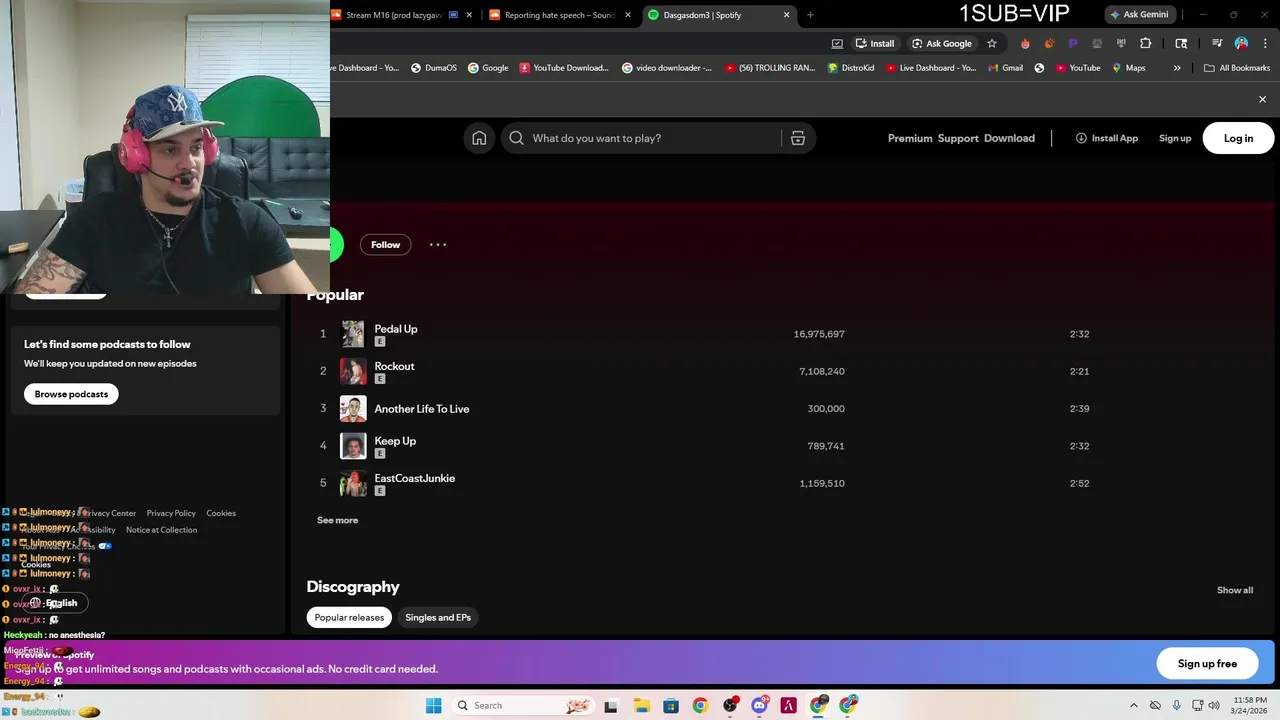The height and width of the screenshot is (720, 1280).
Task: Open the Maps bookmark
Action: click(x=1128, y=68)
